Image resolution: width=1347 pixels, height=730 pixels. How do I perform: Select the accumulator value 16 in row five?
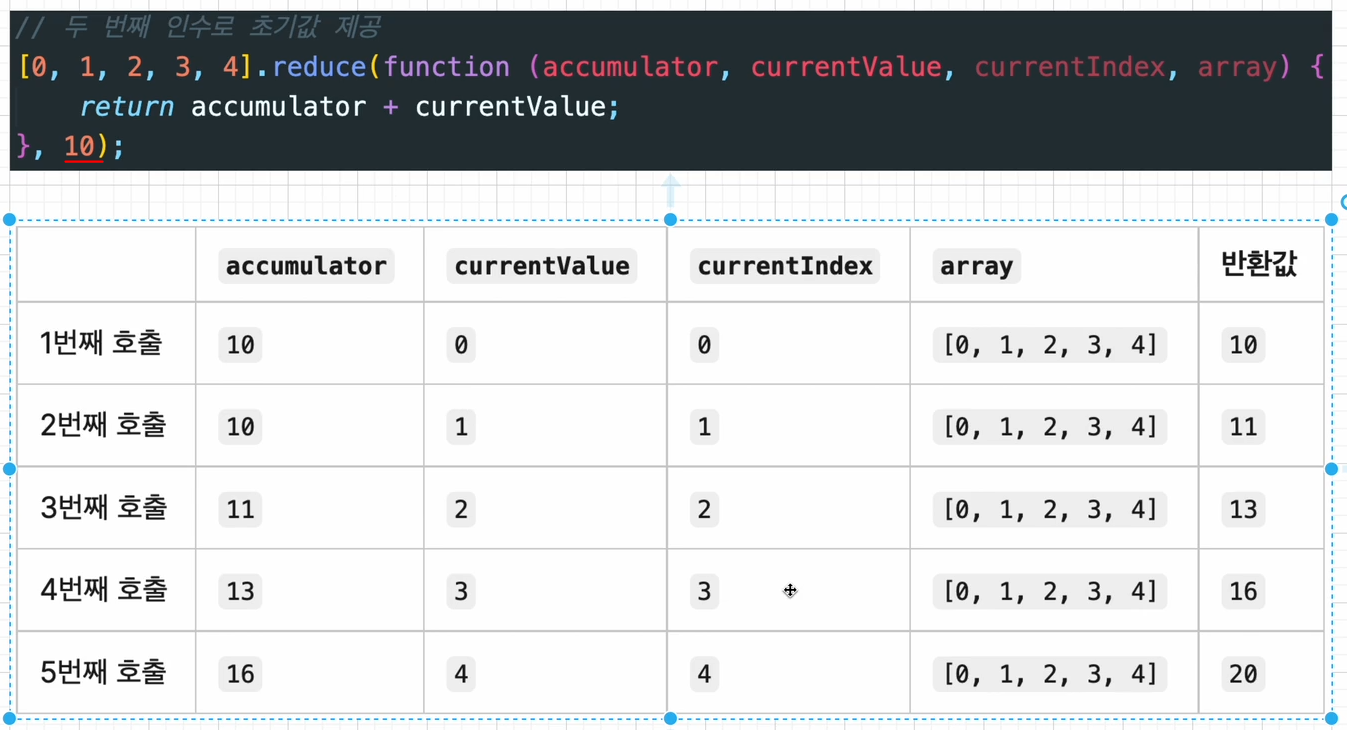(239, 673)
